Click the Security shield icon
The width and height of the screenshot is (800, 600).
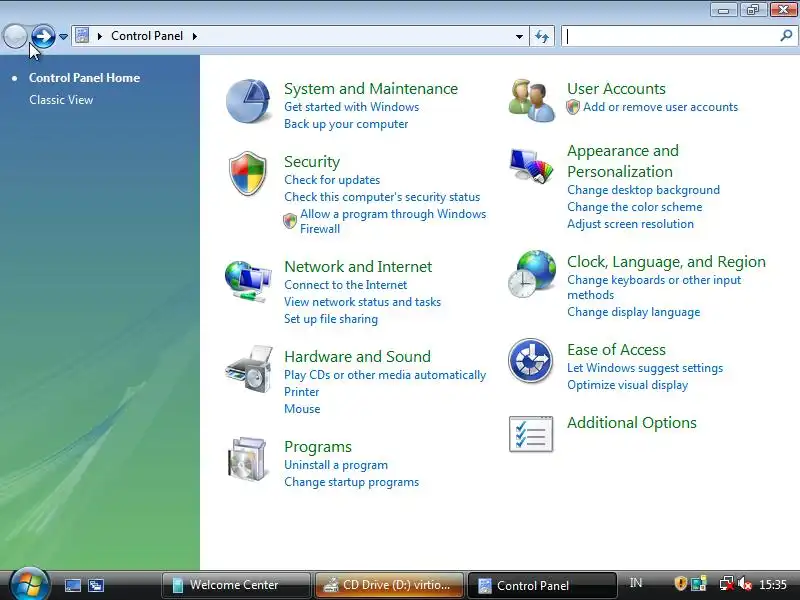(247, 173)
